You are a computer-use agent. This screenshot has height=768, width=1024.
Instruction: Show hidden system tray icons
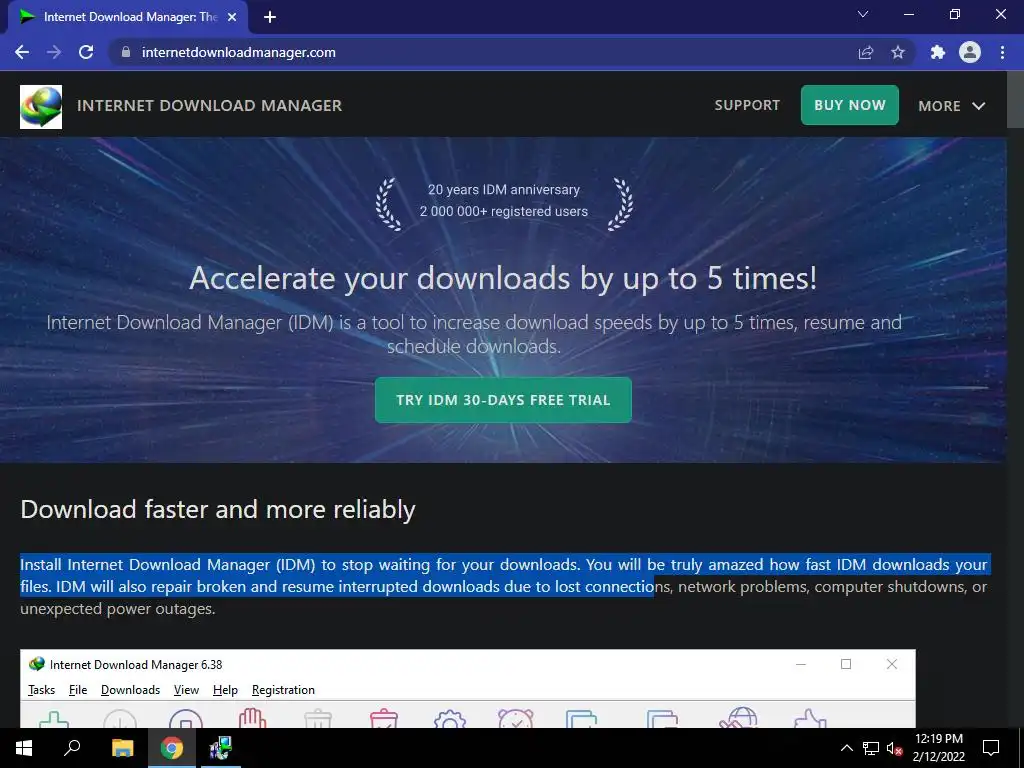click(846, 748)
